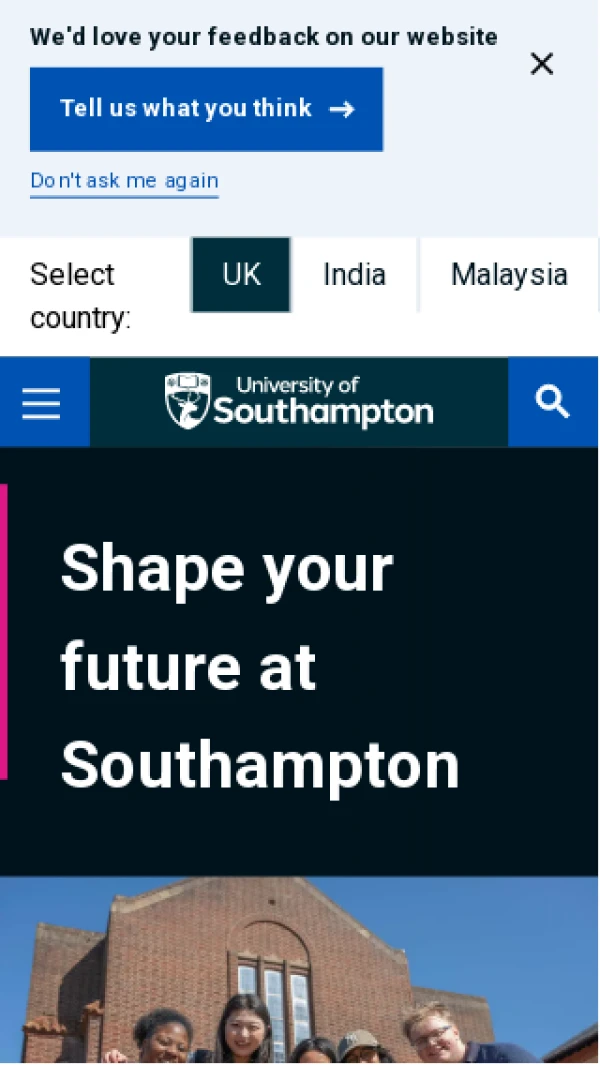Click the 'Don't ask me again' link
The width and height of the screenshot is (600, 1065).
(x=124, y=180)
